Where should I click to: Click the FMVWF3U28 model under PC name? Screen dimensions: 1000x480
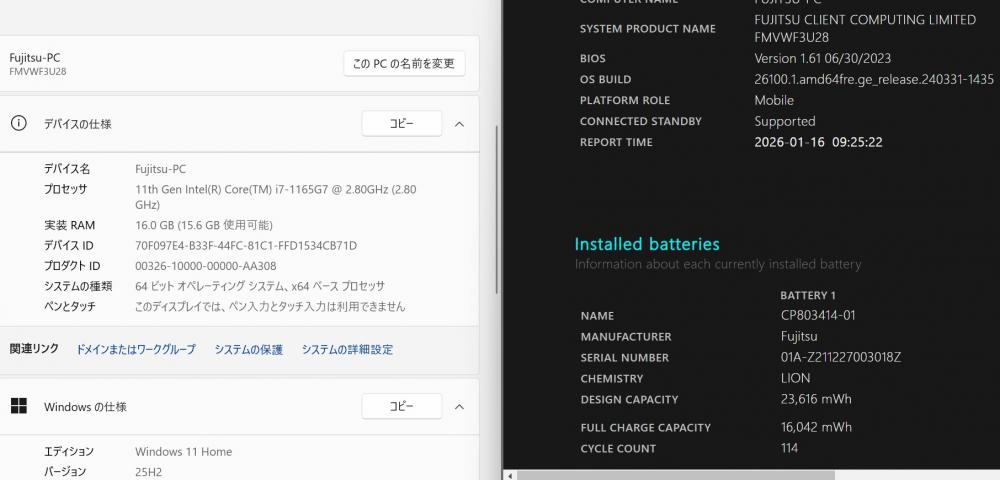pyautogui.click(x=38, y=71)
